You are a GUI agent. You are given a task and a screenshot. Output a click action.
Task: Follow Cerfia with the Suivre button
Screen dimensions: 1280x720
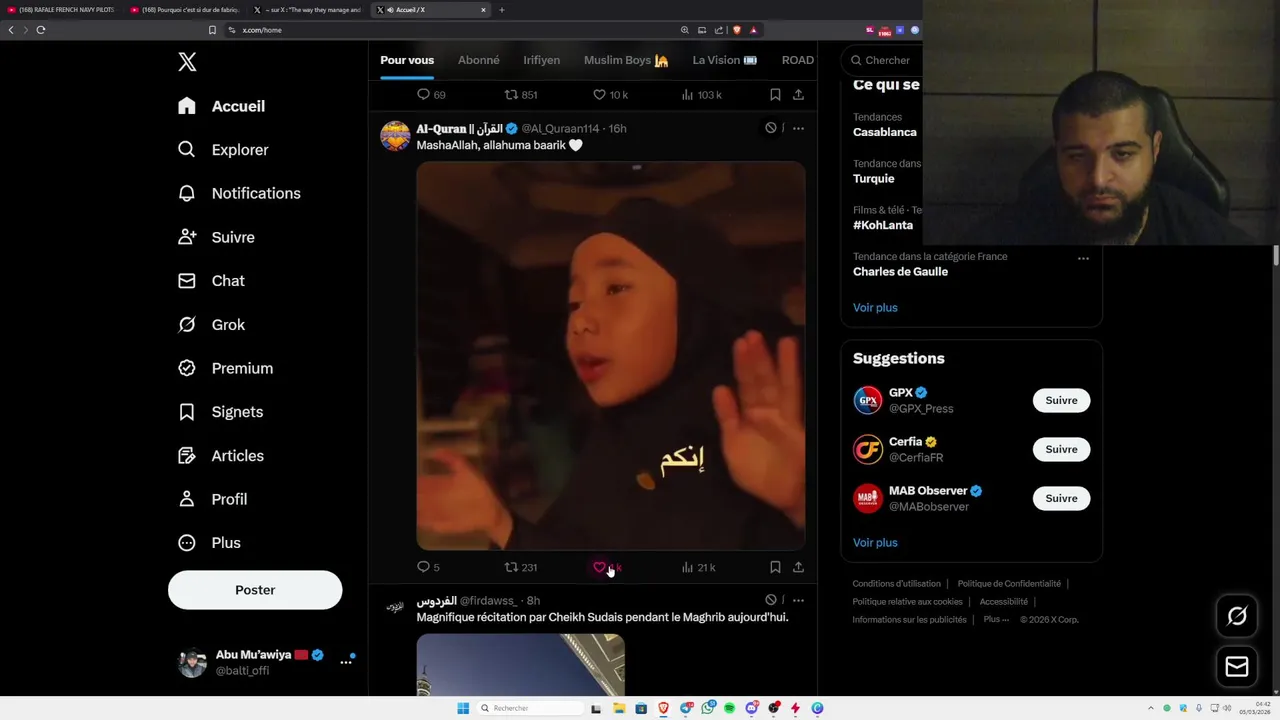[1061, 449]
